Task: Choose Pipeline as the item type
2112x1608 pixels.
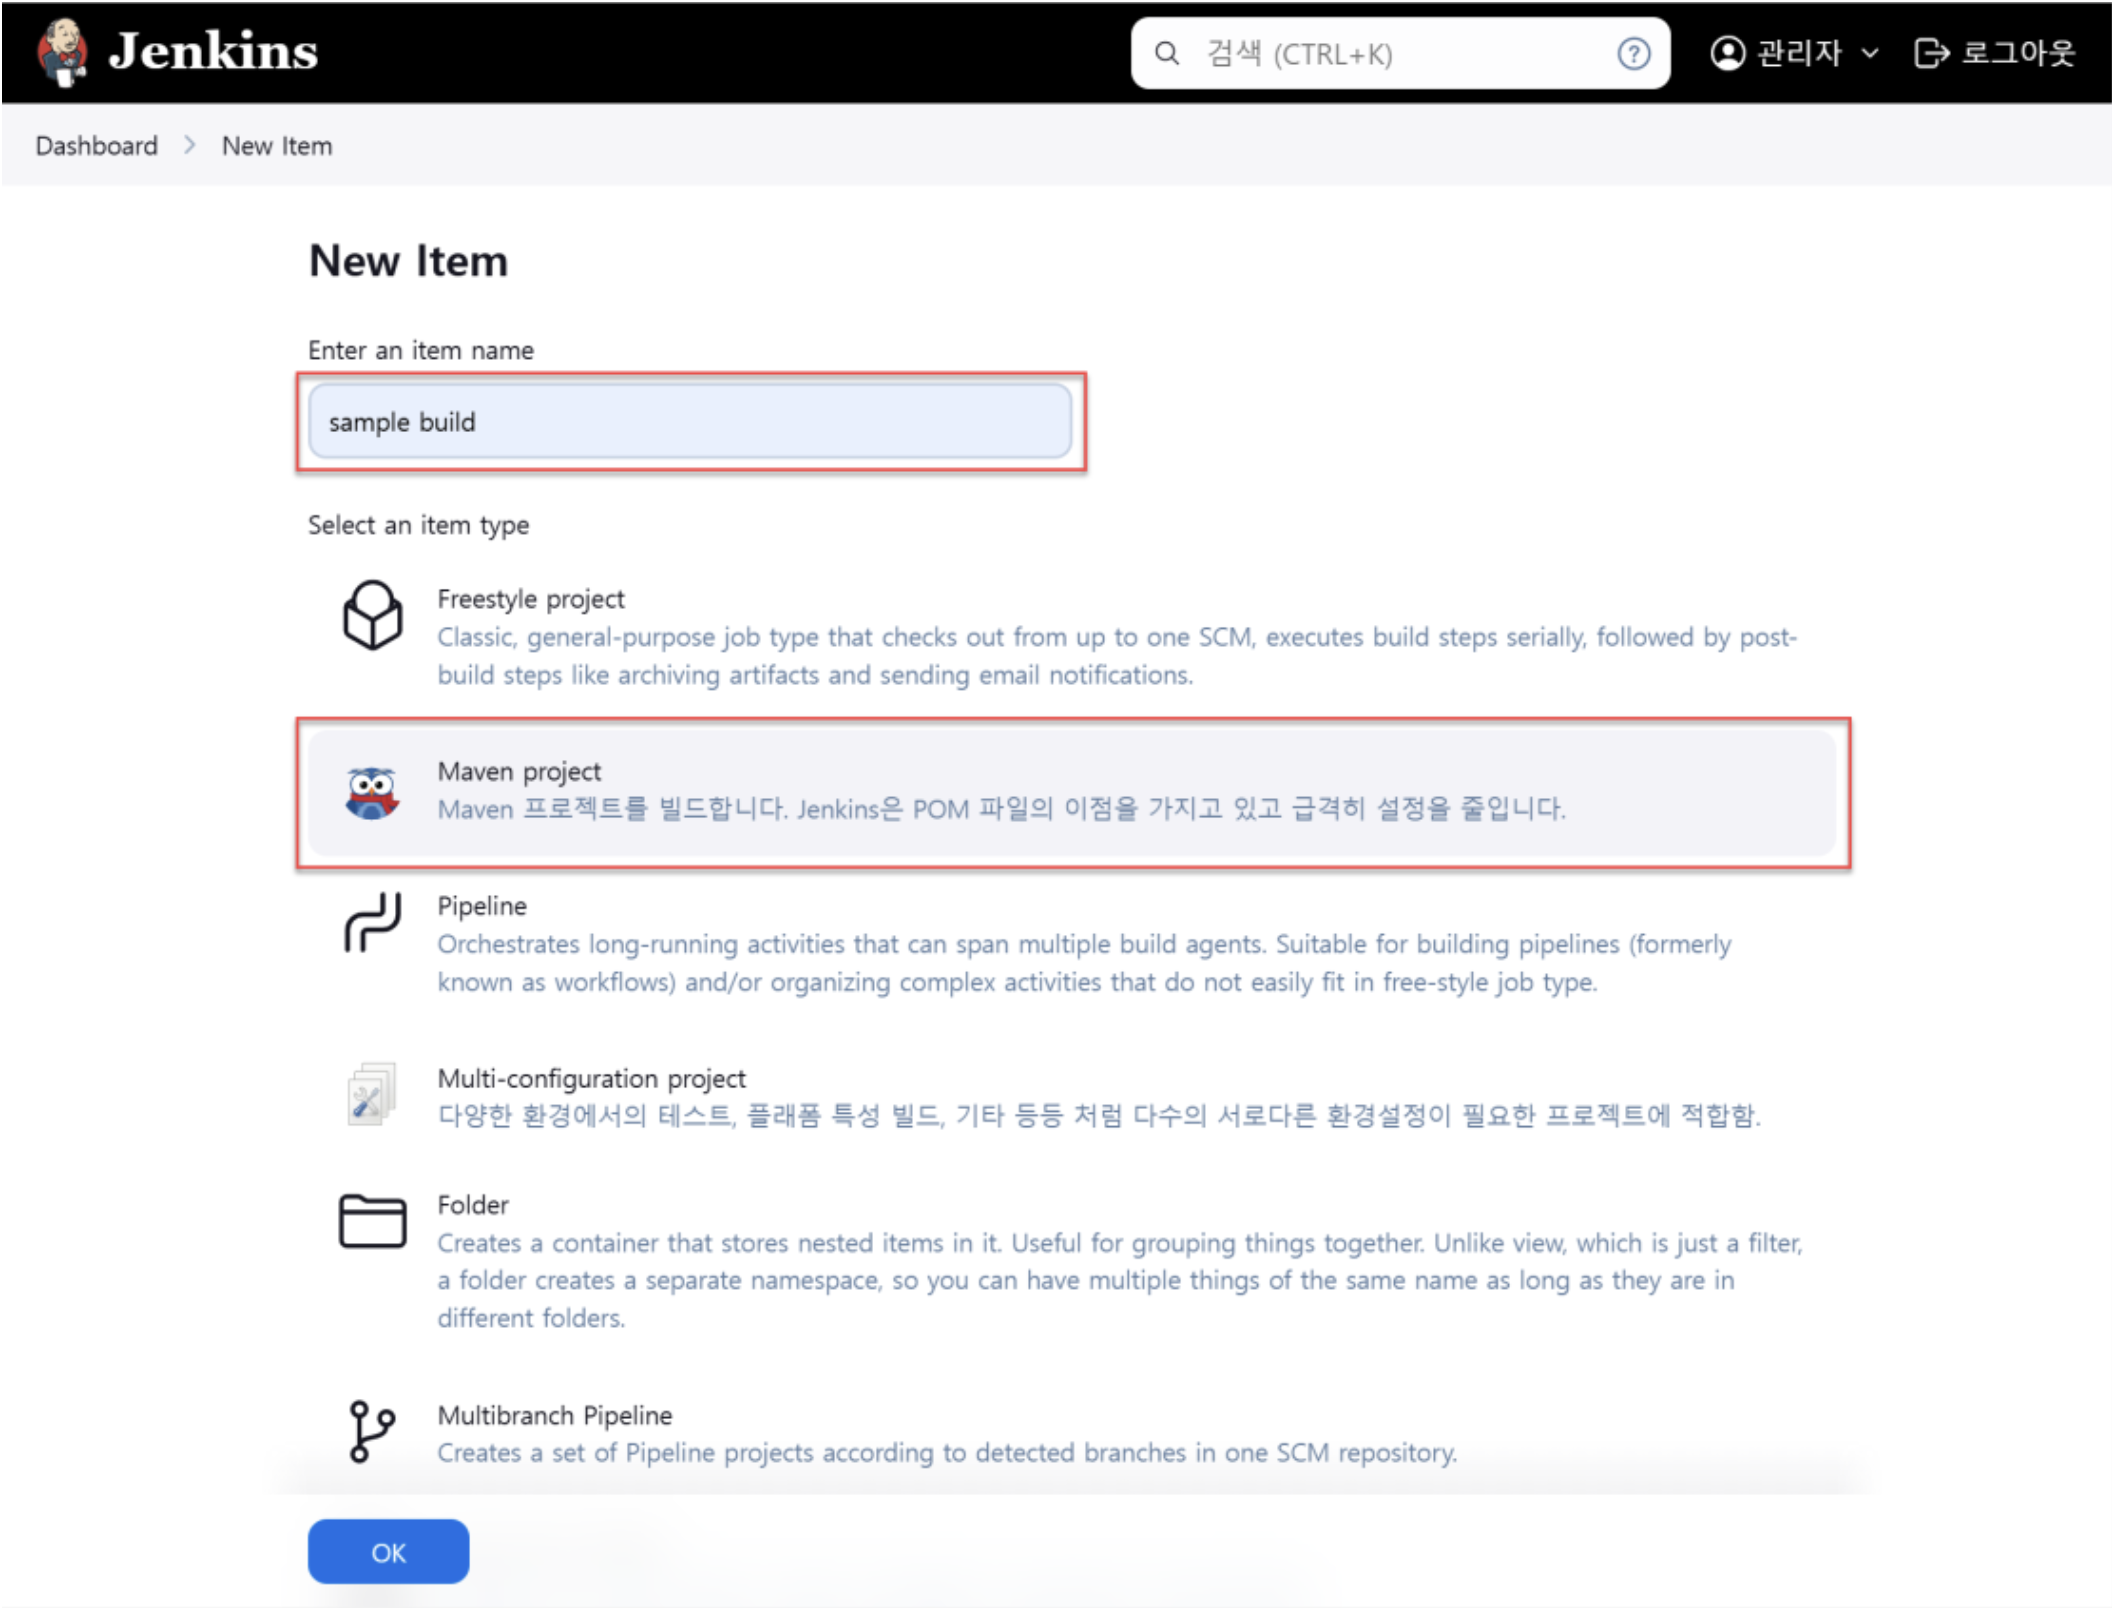Action: click(482, 906)
